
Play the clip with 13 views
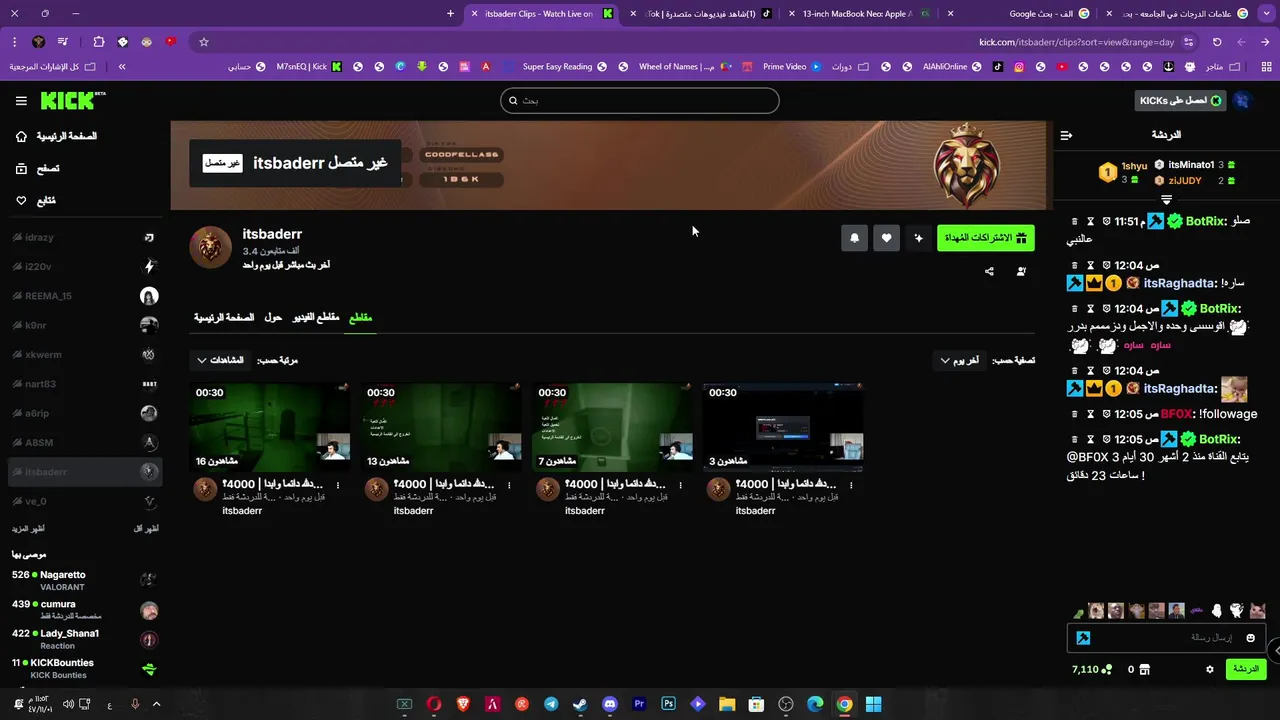[441, 427]
